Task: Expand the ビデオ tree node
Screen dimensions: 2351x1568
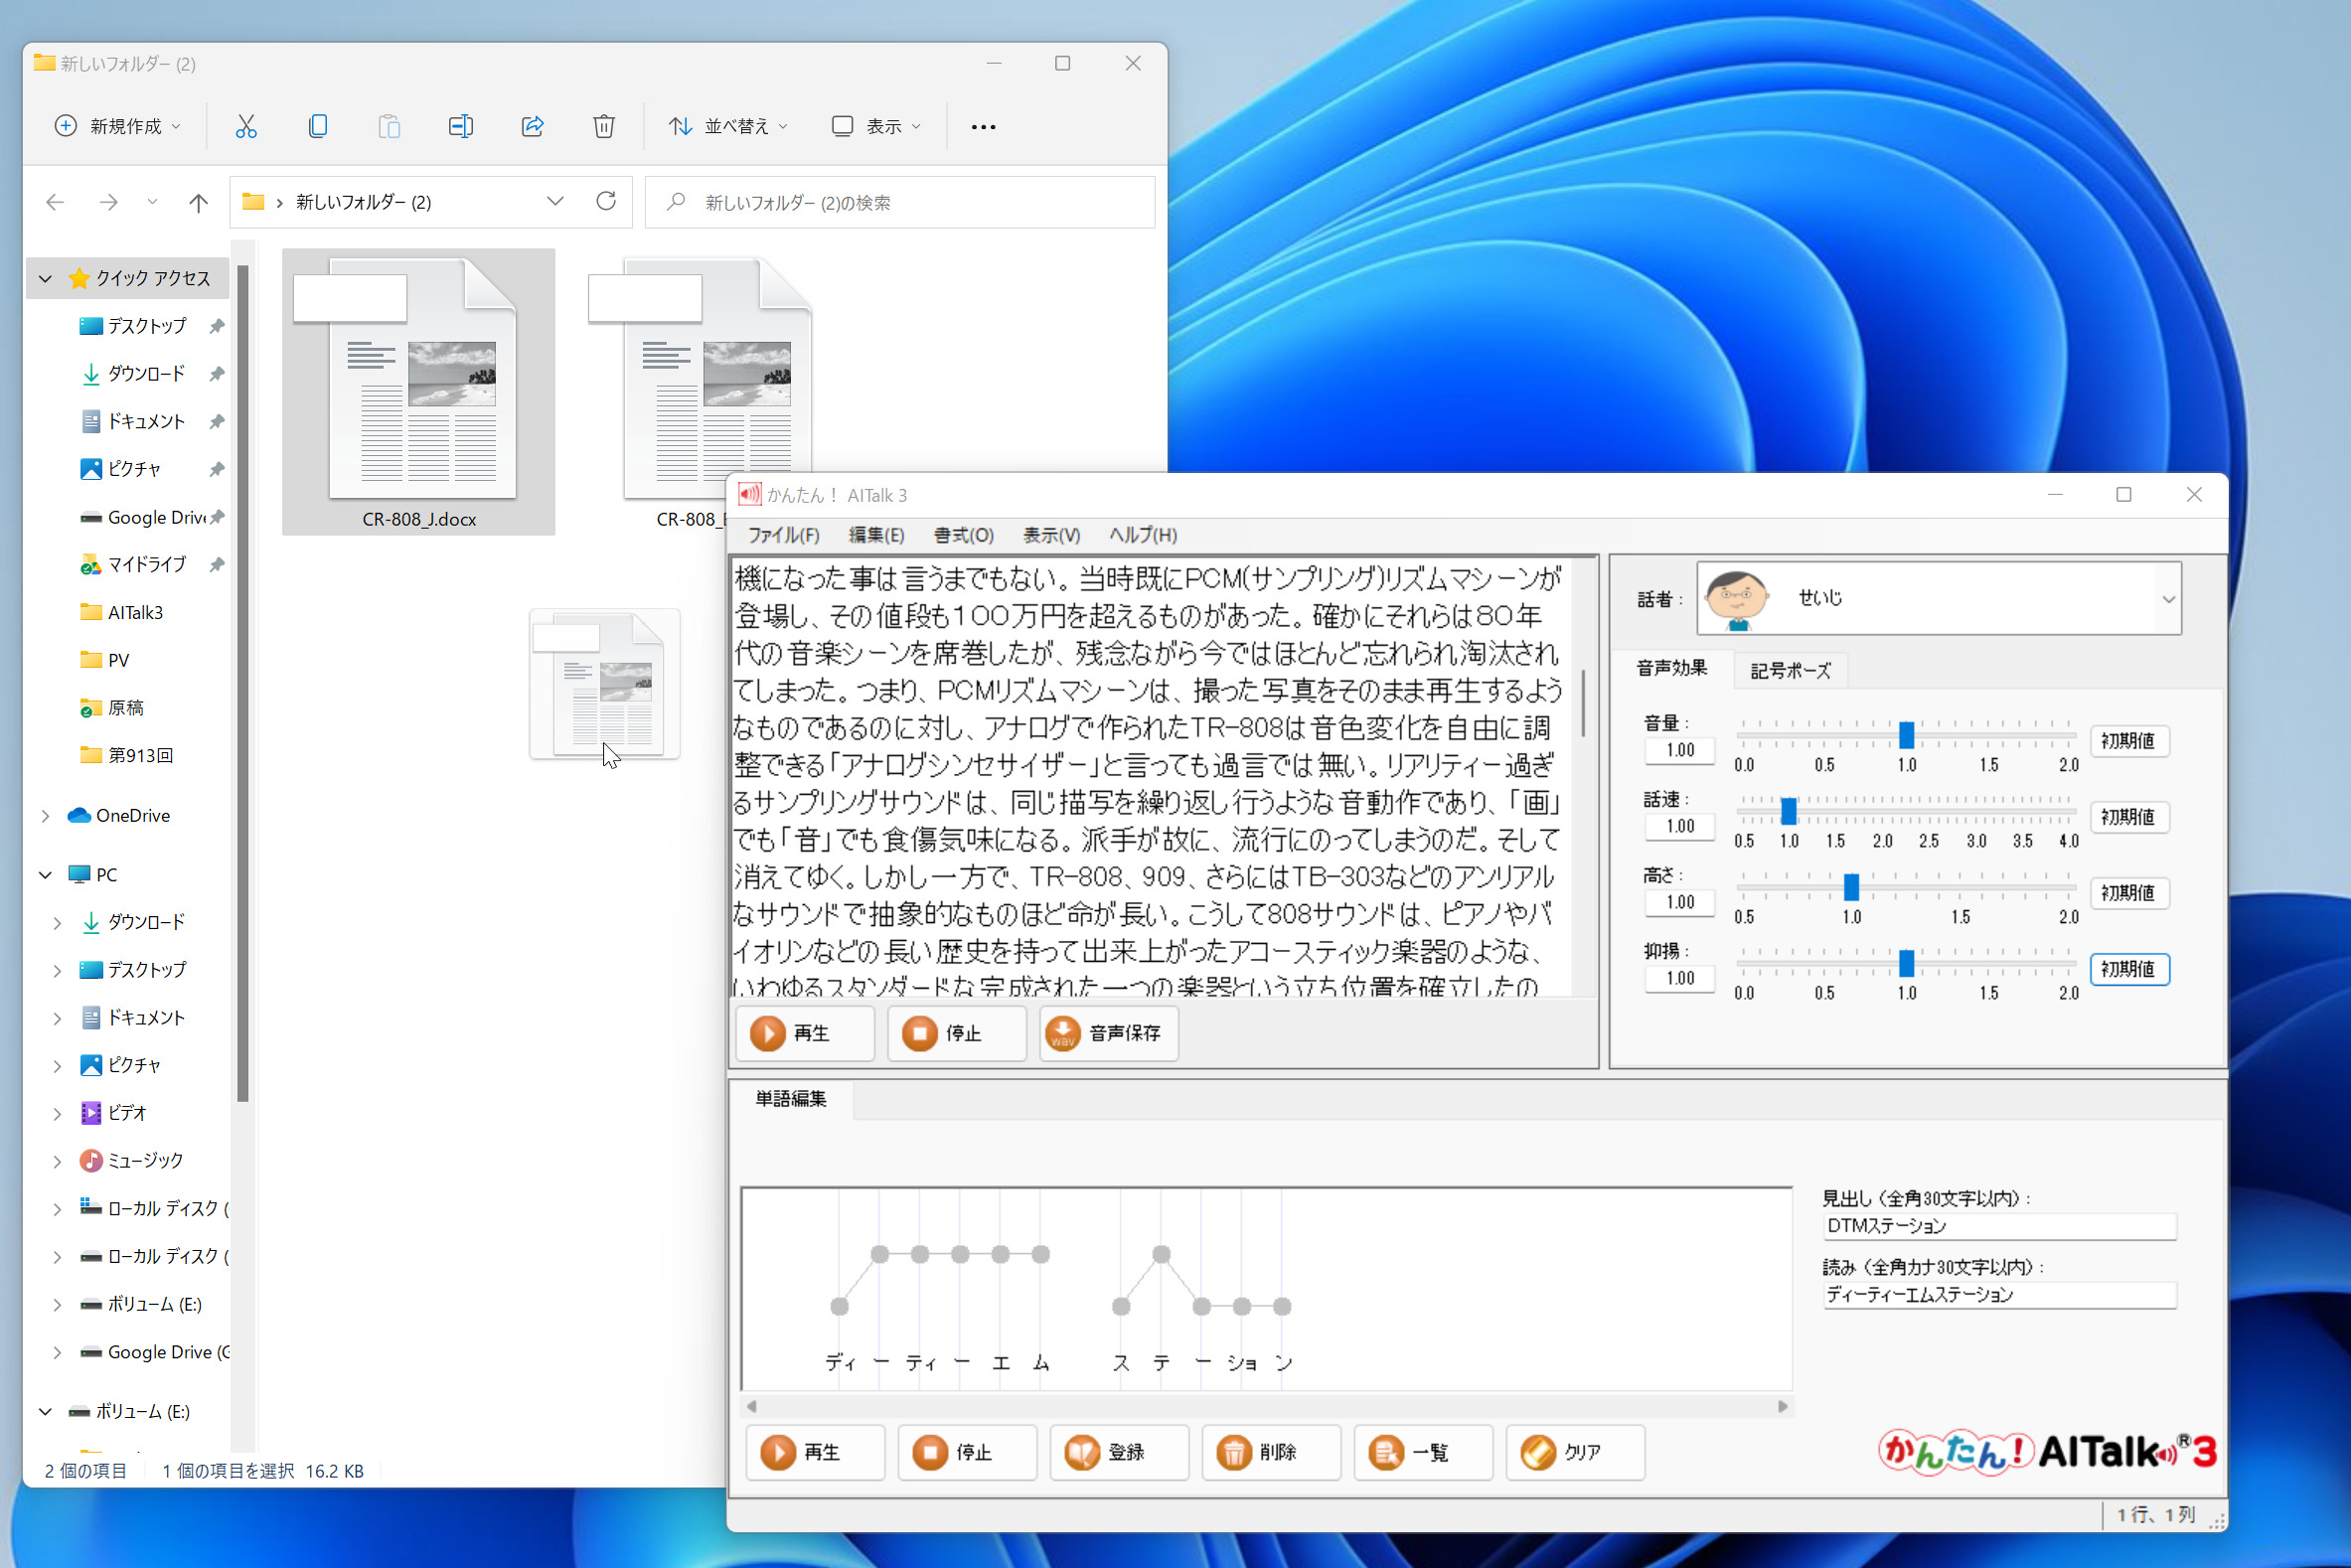Action: pos(57,1113)
